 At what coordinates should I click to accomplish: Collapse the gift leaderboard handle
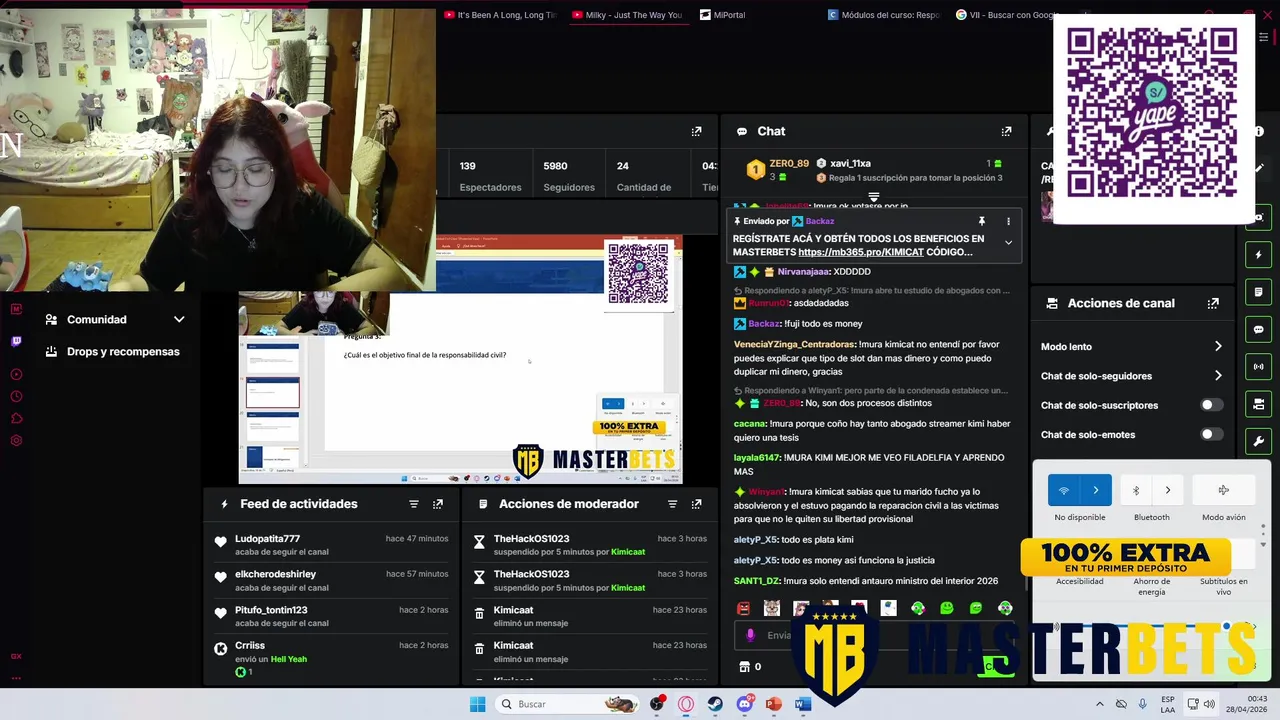click(x=873, y=197)
